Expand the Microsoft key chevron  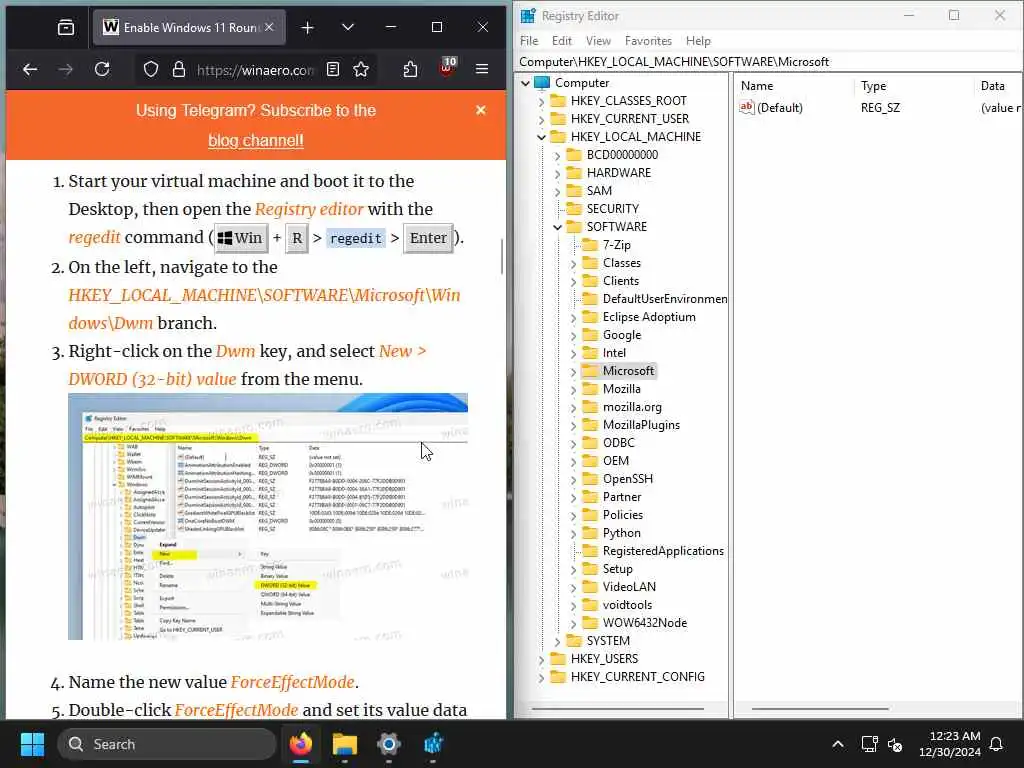coord(573,371)
